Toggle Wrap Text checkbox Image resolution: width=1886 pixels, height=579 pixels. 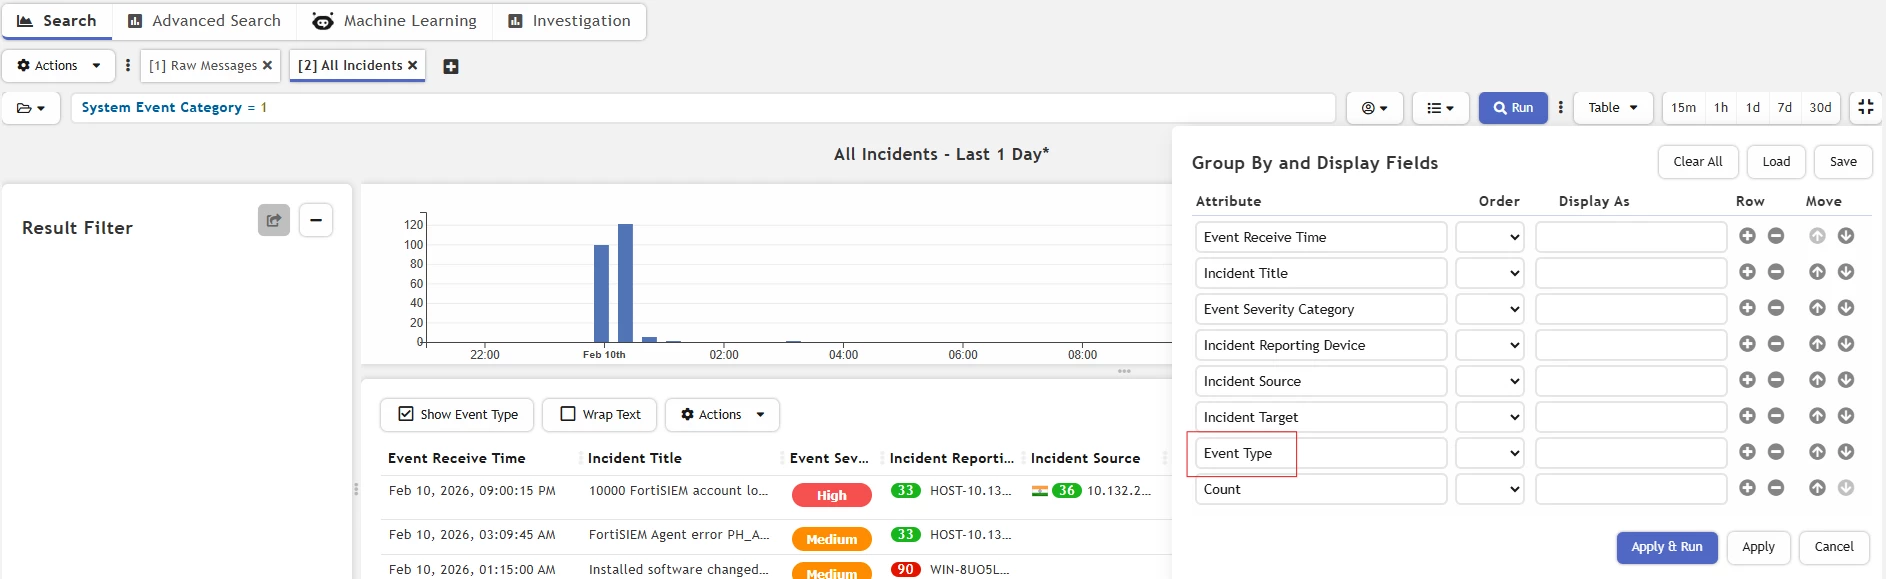coord(568,414)
